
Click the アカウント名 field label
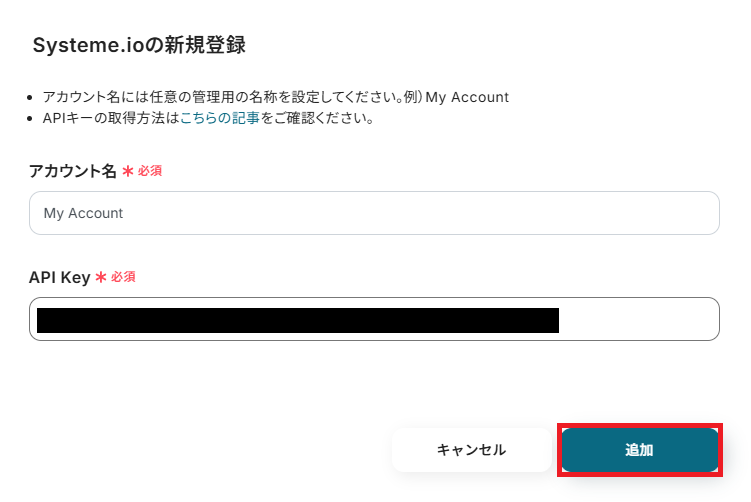click(x=73, y=171)
